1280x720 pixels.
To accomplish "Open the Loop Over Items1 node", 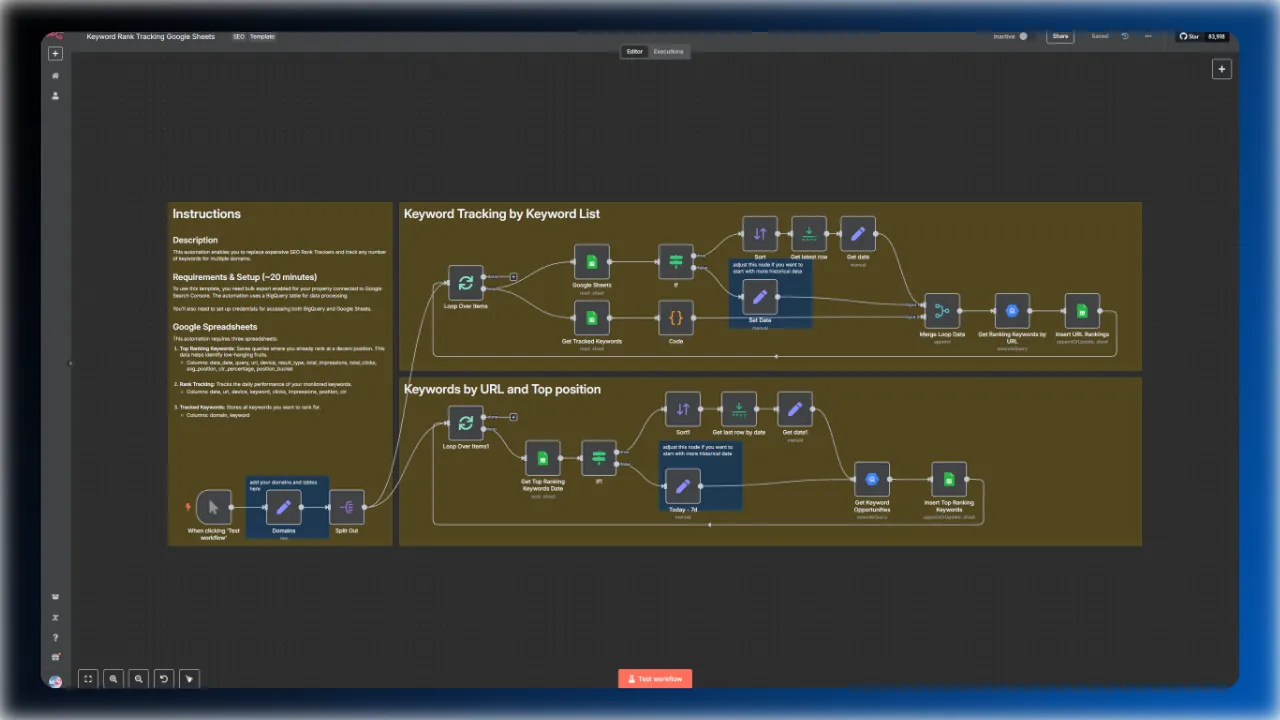I will coord(466,423).
